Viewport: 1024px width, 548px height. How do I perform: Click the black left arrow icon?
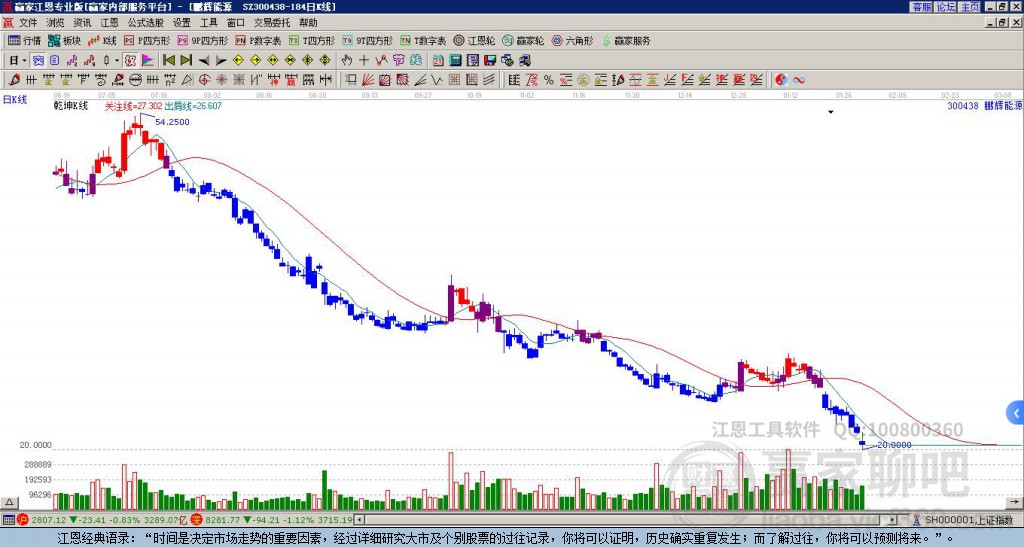pos(204,61)
